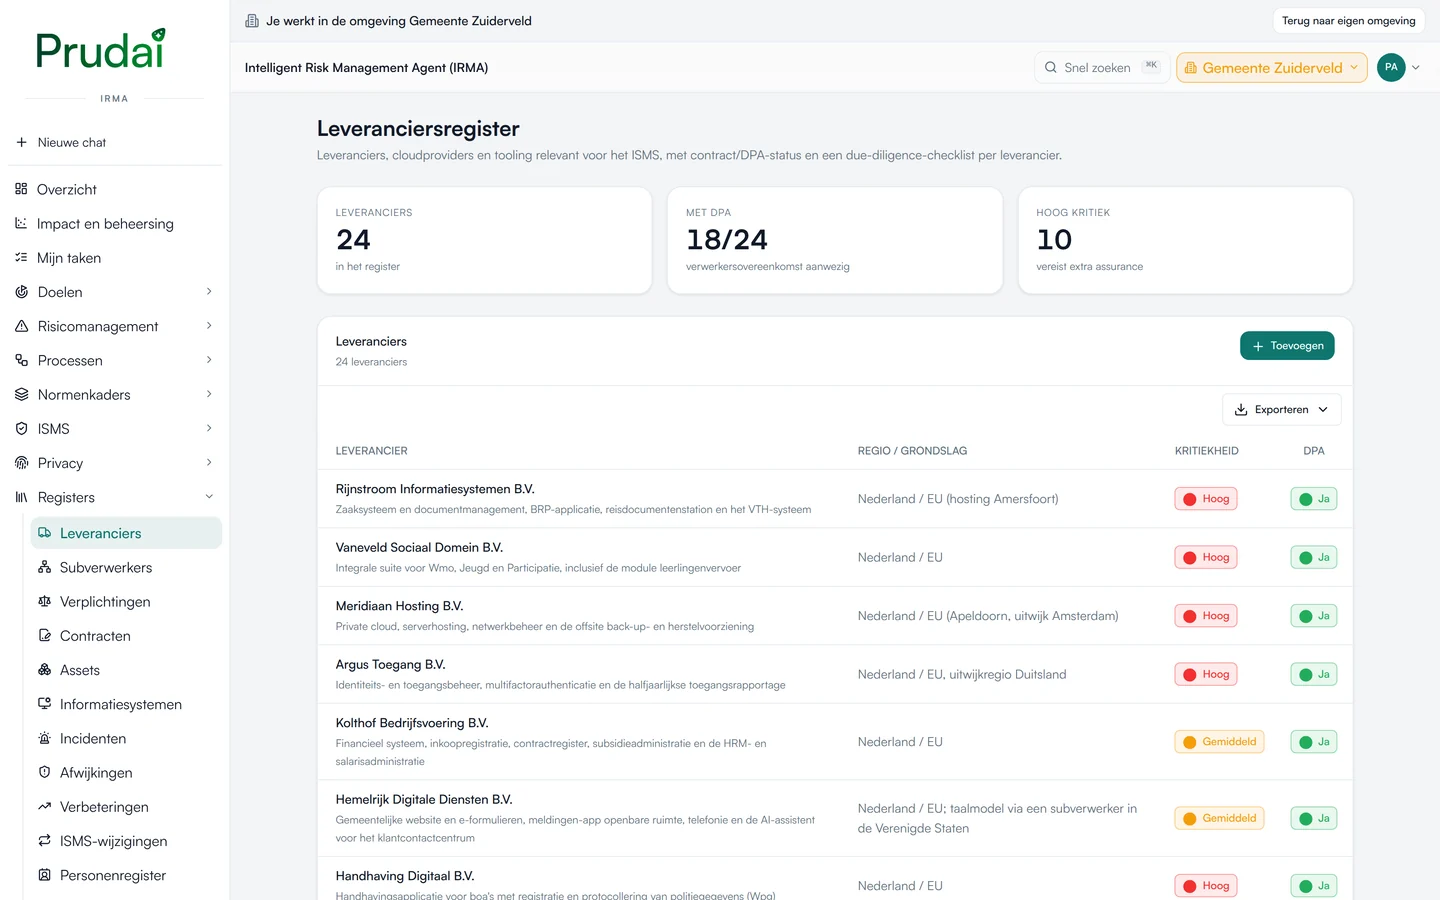Open Informatiesystemen in the sidebar
Image resolution: width=1440 pixels, height=900 pixels.
126,704
